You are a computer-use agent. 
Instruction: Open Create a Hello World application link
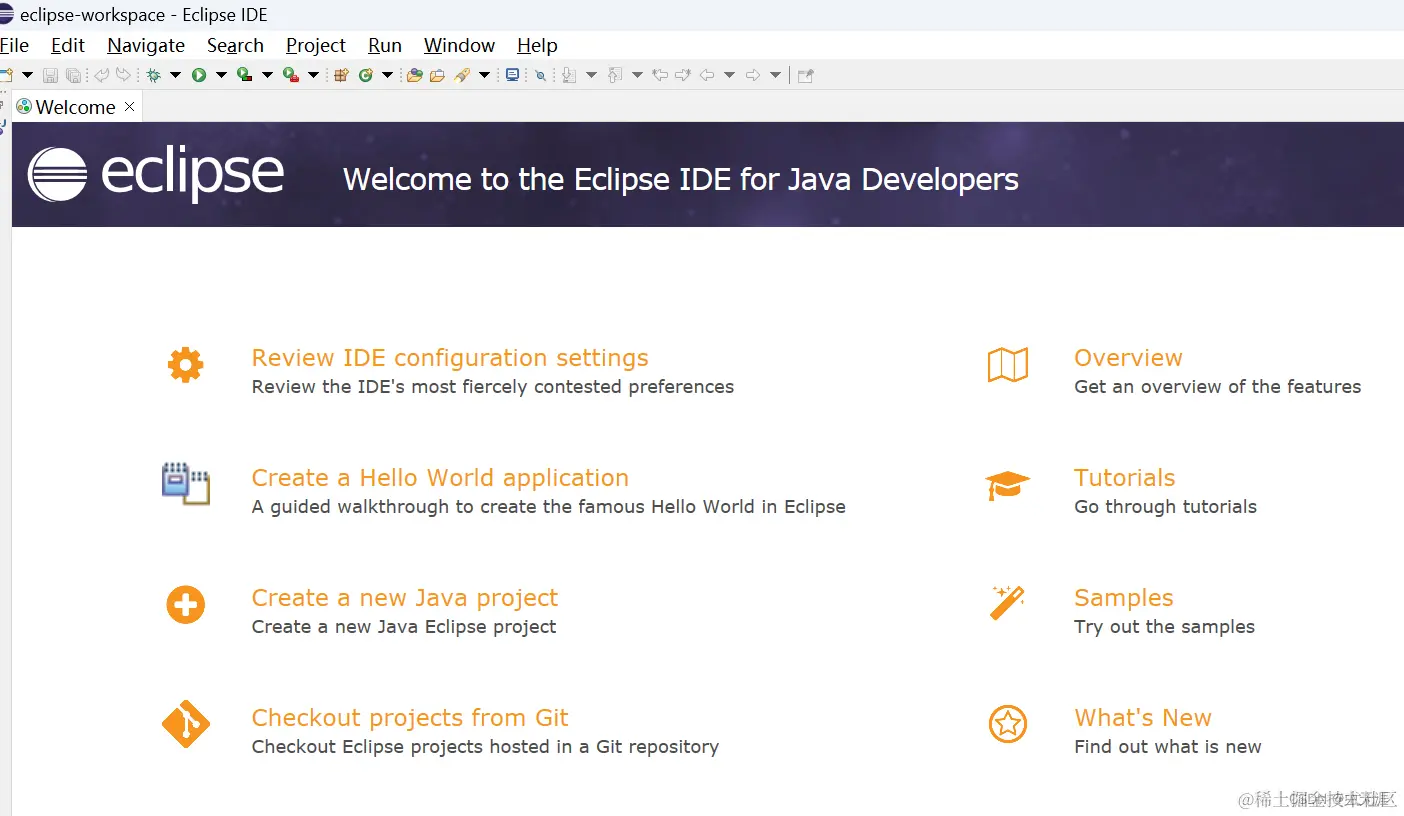click(x=440, y=478)
